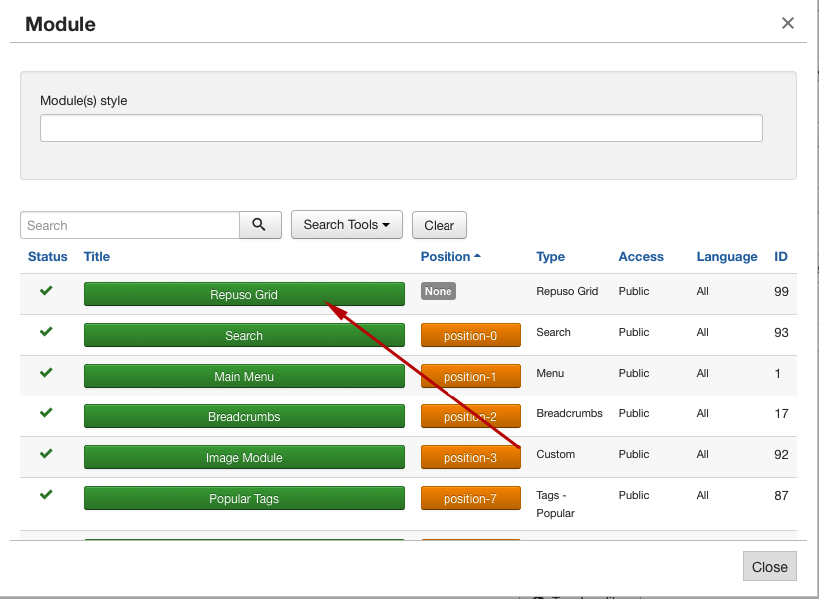819x599 pixels.
Task: Click the position-1 badge
Action: point(471,376)
